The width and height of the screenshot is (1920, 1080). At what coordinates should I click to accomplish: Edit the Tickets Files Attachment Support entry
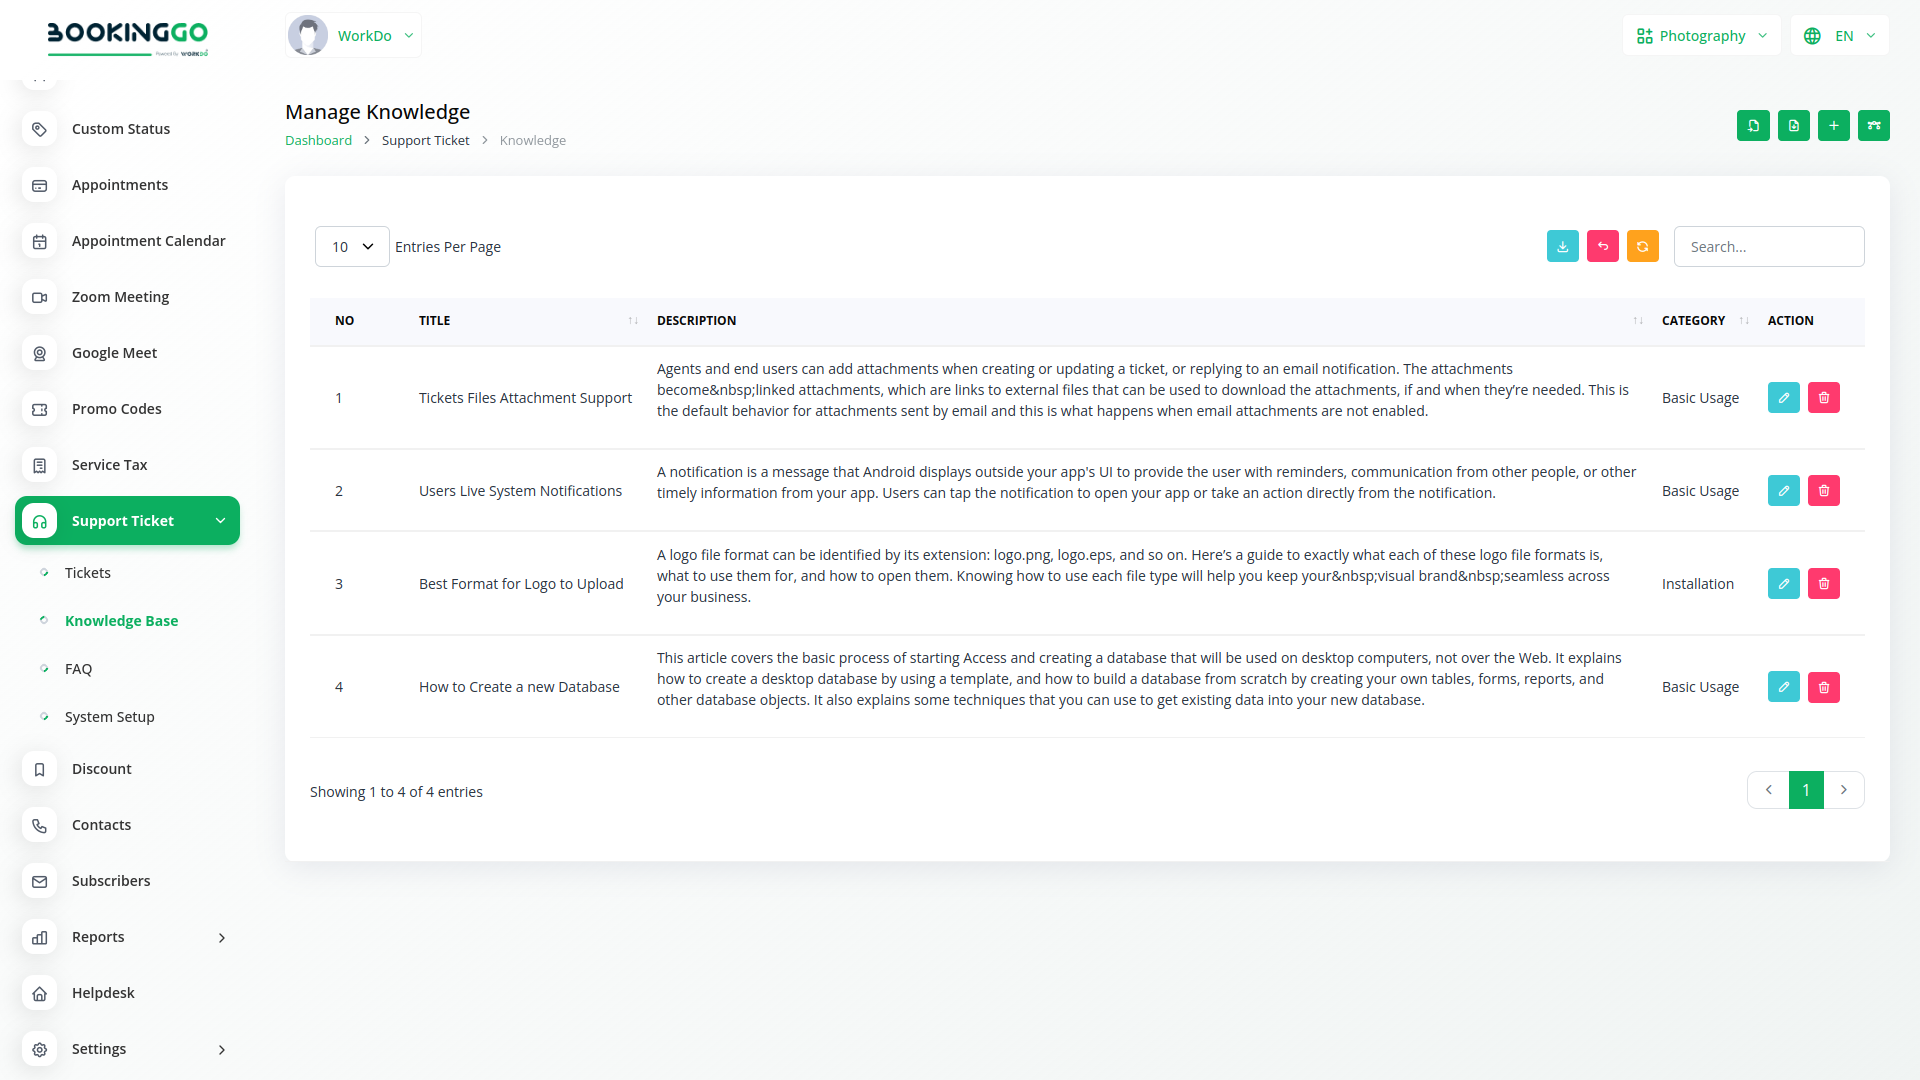pyautogui.click(x=1783, y=398)
